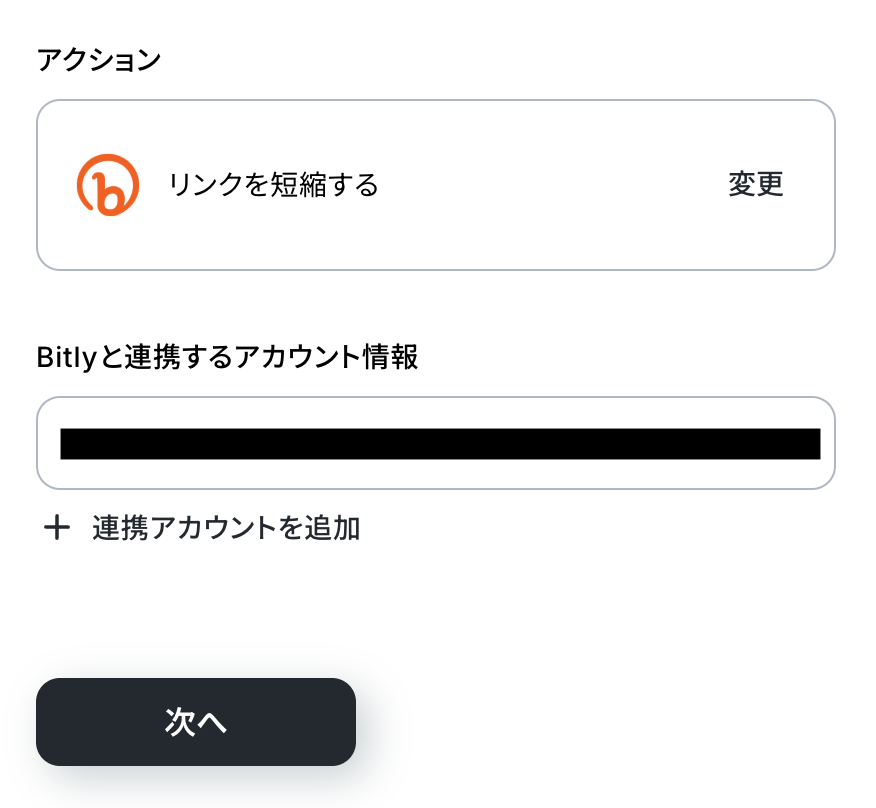Click the 次へ button
876x808 pixels.
click(x=196, y=722)
